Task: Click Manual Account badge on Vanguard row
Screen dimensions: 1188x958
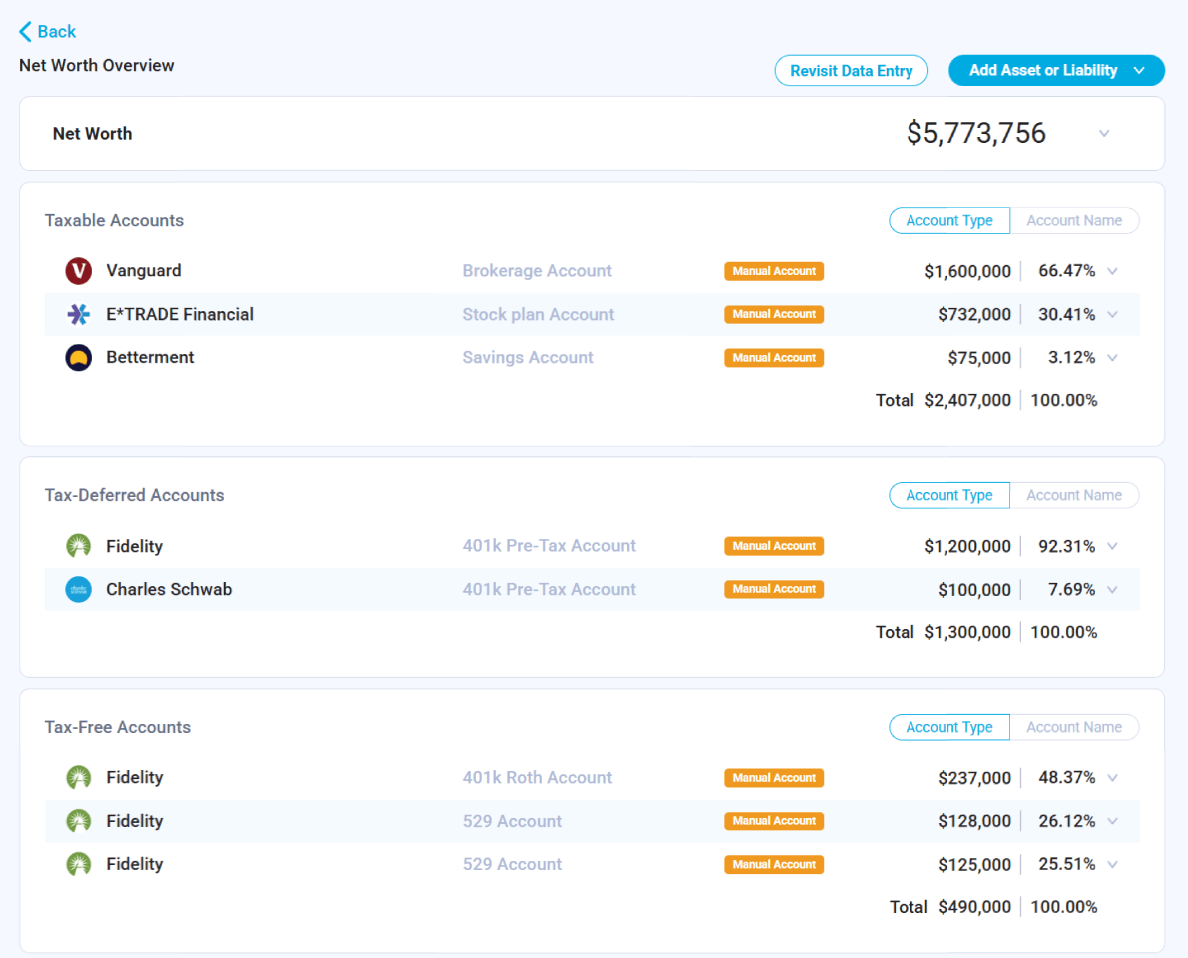Action: [774, 271]
